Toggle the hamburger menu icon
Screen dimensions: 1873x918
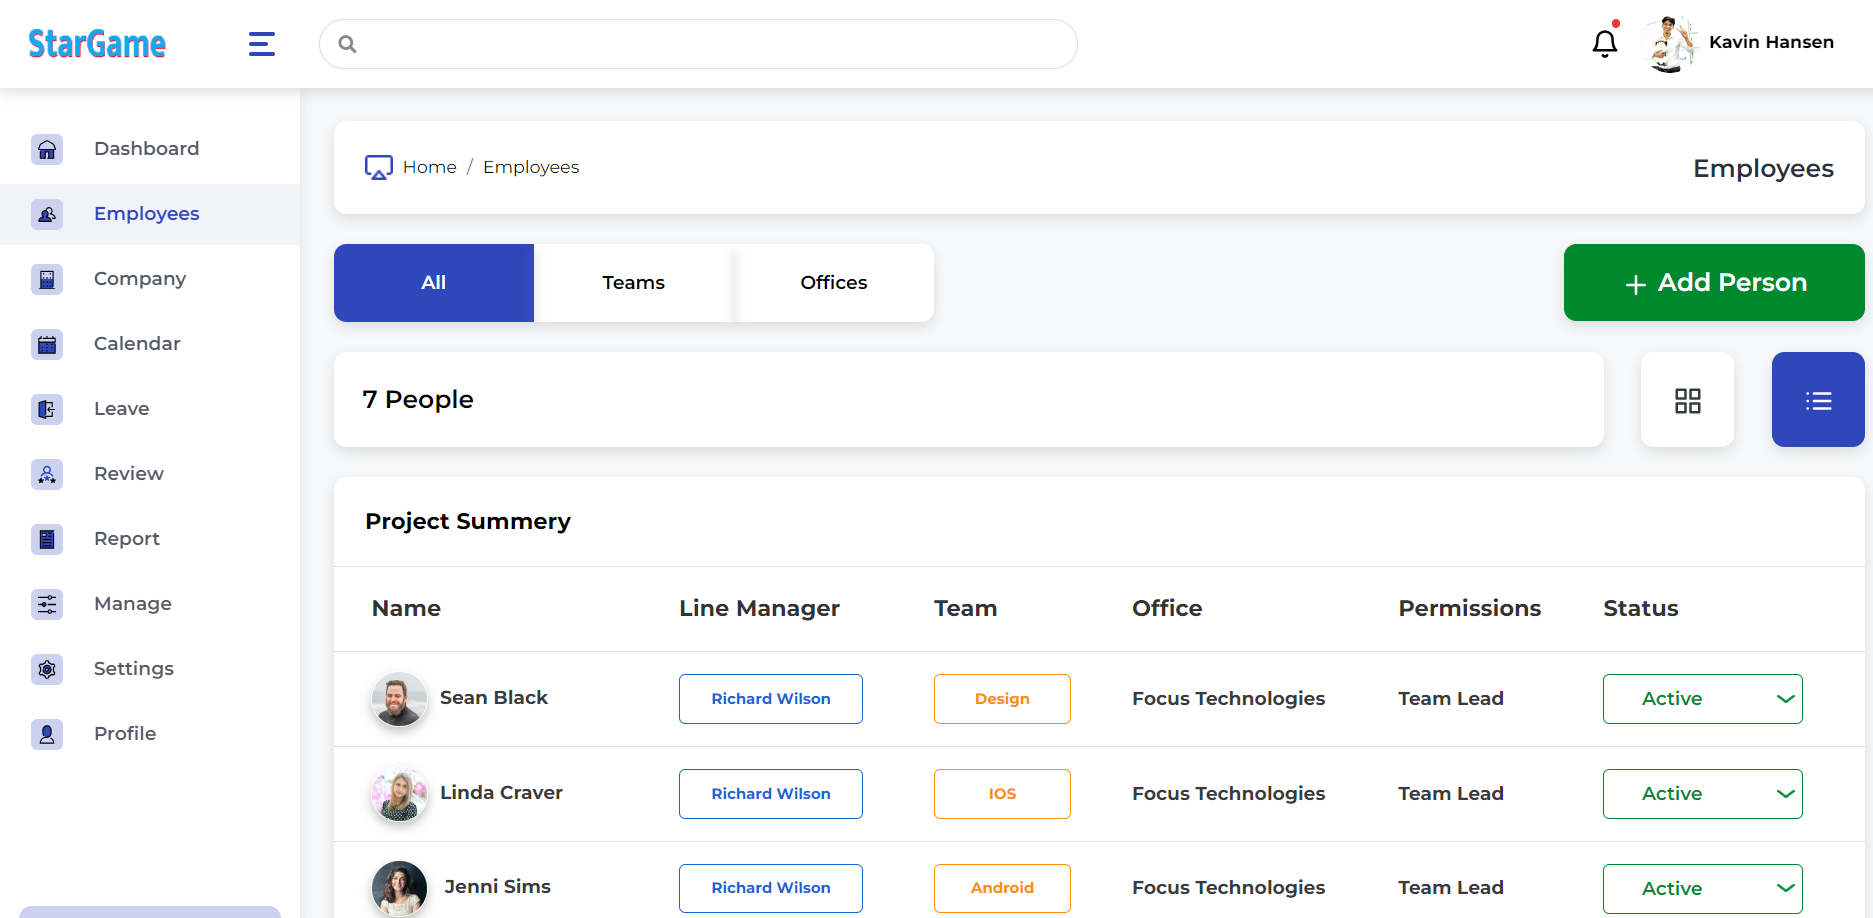pos(262,44)
